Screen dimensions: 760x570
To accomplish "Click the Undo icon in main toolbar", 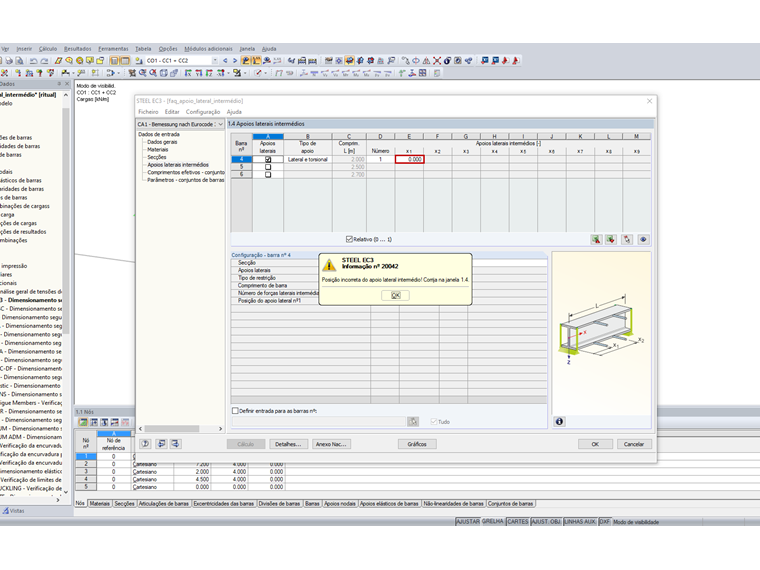I will 33,61.
